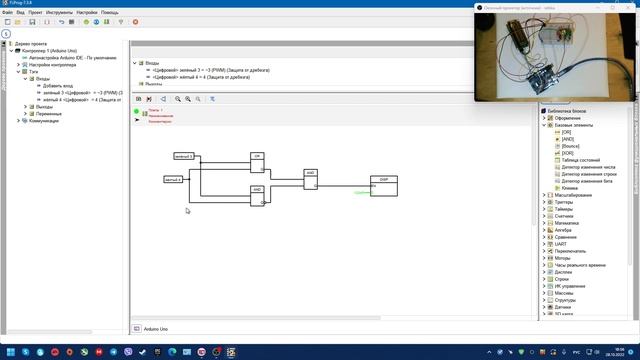
Task: Click the third, dimmed magnifier icon
Action: point(198,99)
